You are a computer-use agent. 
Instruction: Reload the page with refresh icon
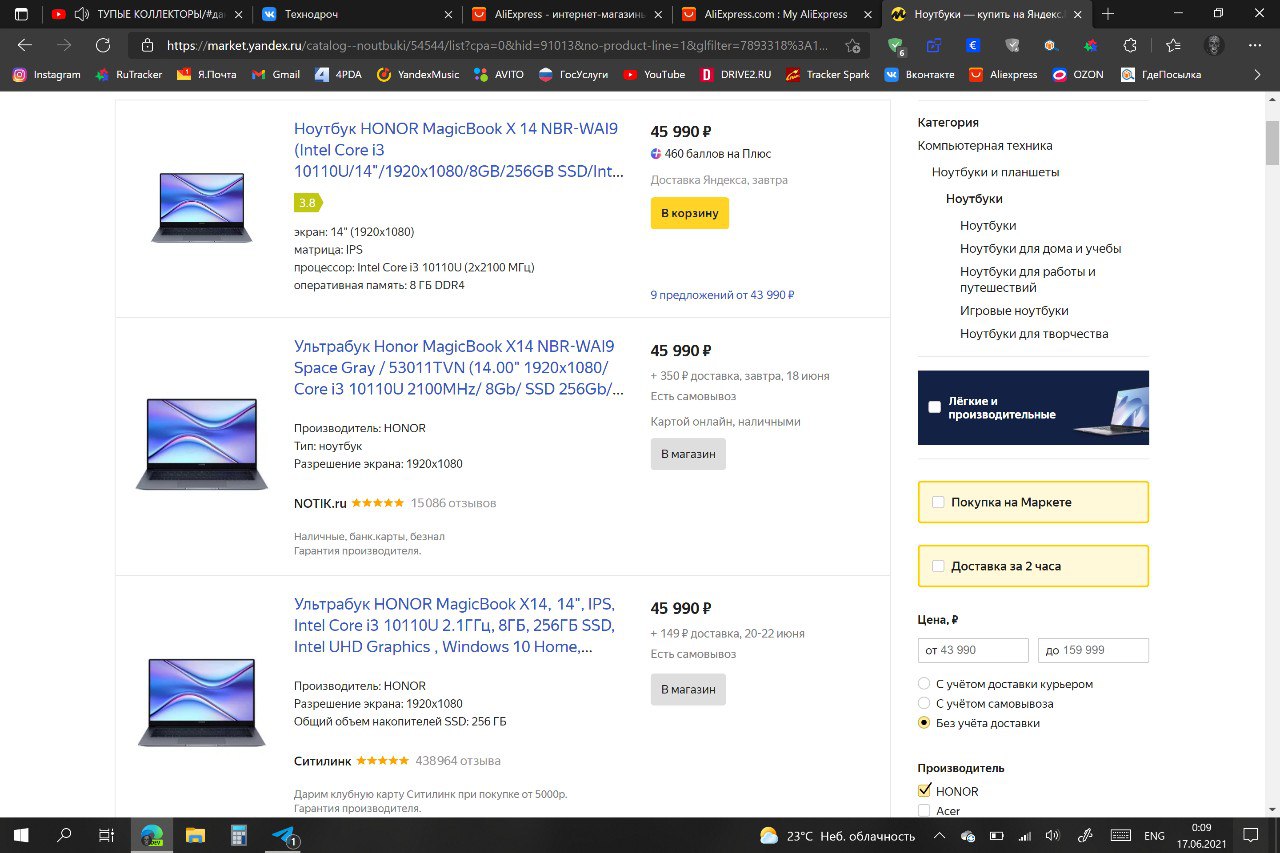tap(103, 45)
